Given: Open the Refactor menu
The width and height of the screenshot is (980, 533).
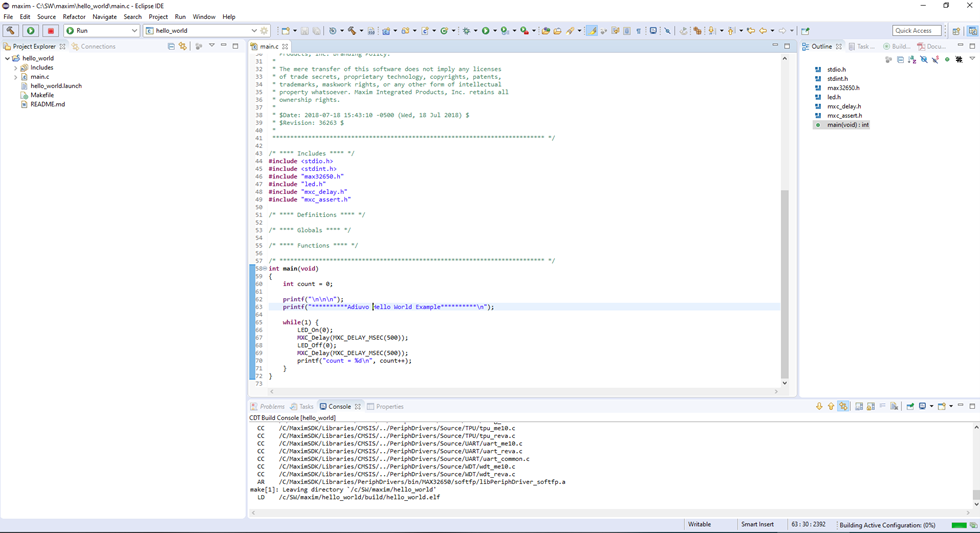Looking at the screenshot, I should pos(74,17).
